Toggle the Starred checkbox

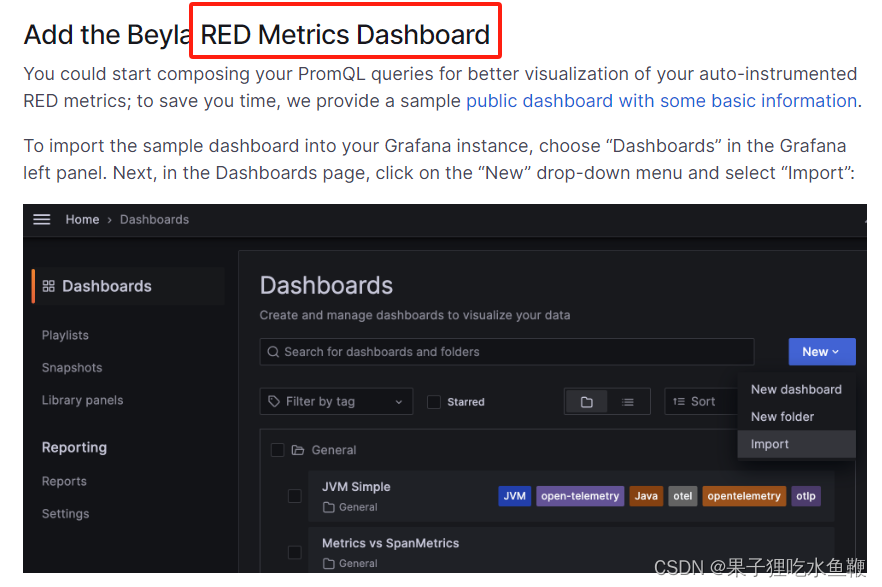tap(434, 402)
